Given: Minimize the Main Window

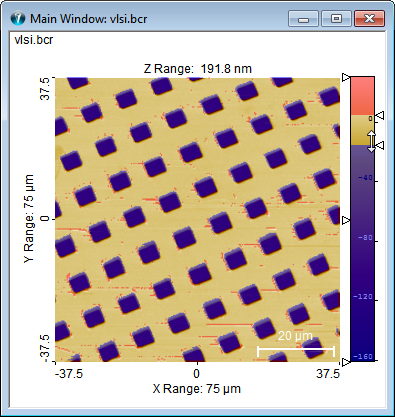Looking at the screenshot, I should pos(303,18).
